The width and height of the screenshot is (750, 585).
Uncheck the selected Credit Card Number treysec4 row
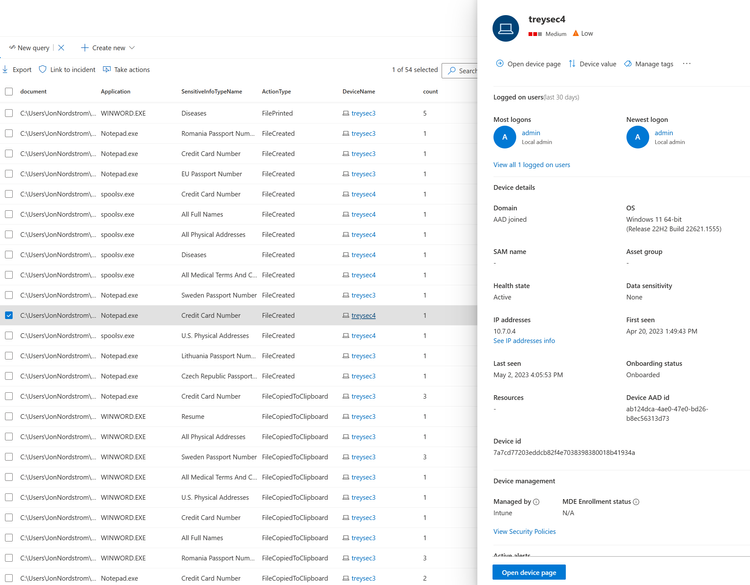click(9, 316)
